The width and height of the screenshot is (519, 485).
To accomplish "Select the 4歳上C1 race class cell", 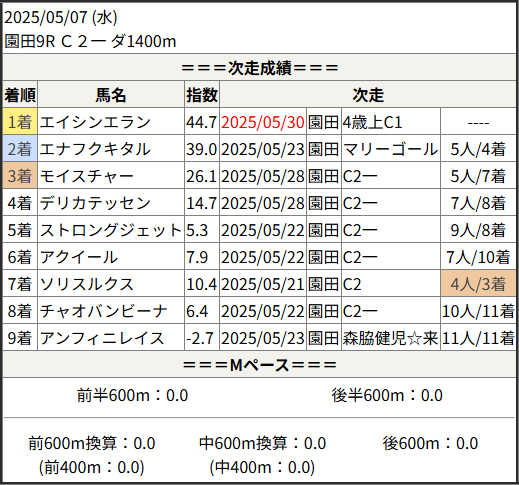I will [372, 122].
